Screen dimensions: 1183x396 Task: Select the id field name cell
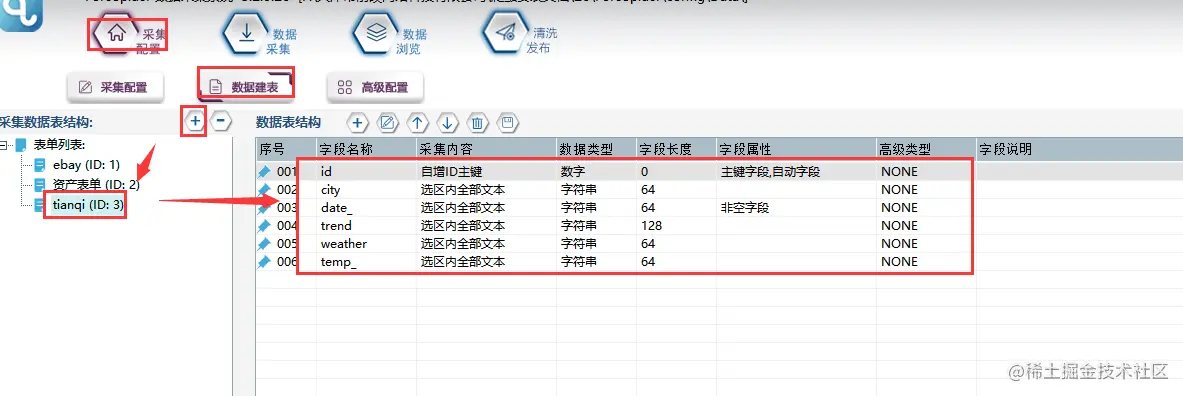point(367,171)
